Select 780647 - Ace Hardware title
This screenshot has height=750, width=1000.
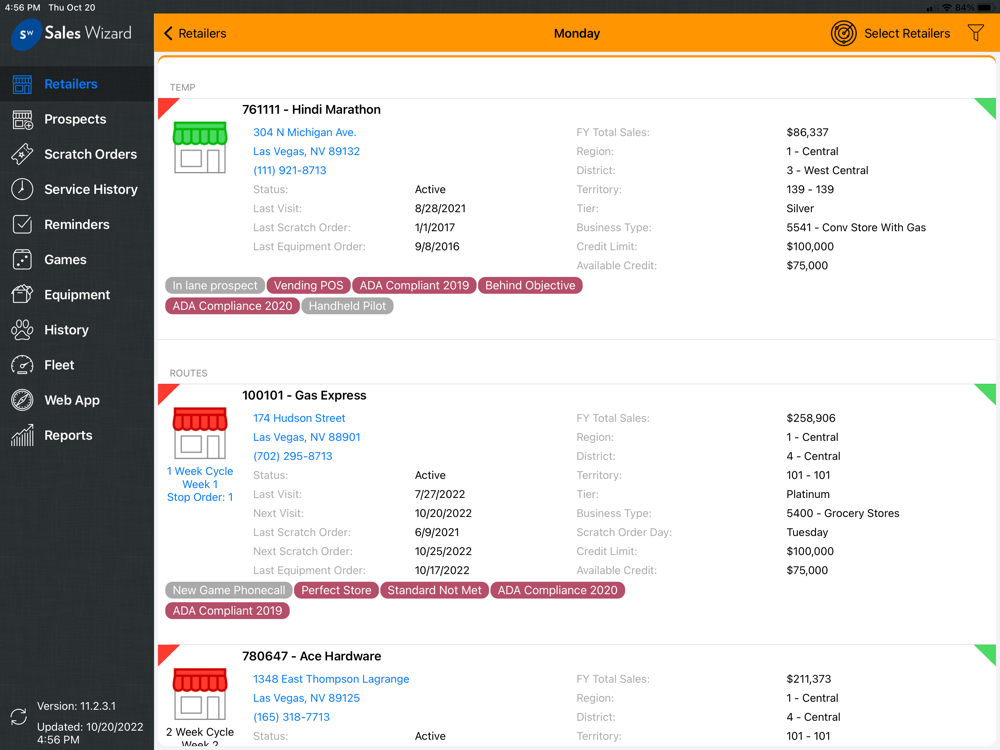click(x=312, y=656)
